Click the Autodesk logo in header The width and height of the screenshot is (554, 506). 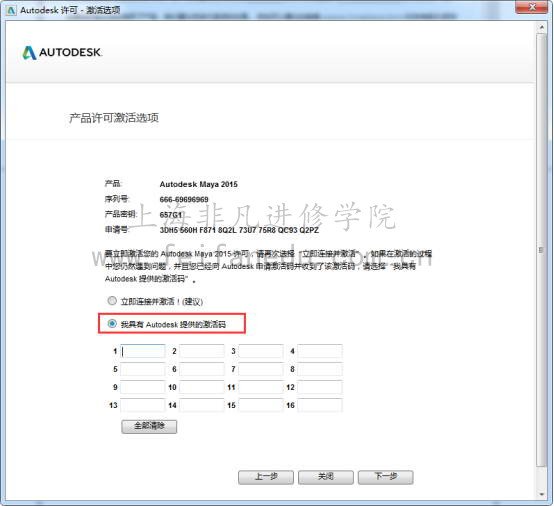click(x=62, y=53)
